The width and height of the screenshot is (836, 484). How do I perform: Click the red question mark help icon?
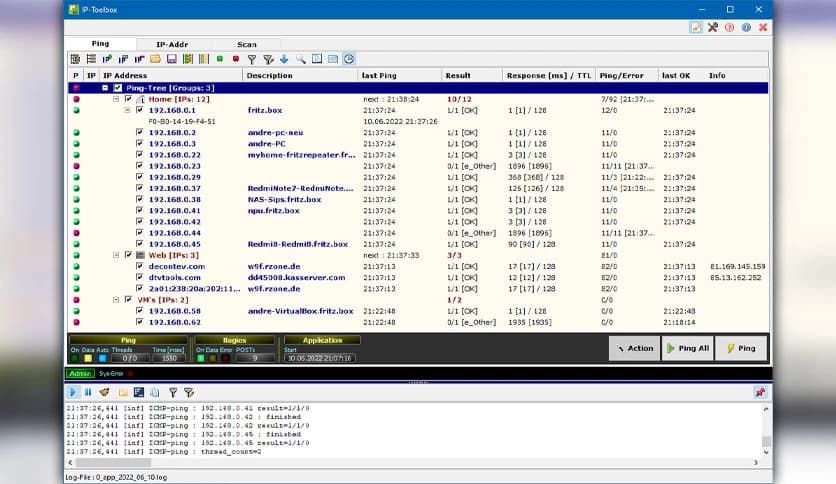[729, 27]
